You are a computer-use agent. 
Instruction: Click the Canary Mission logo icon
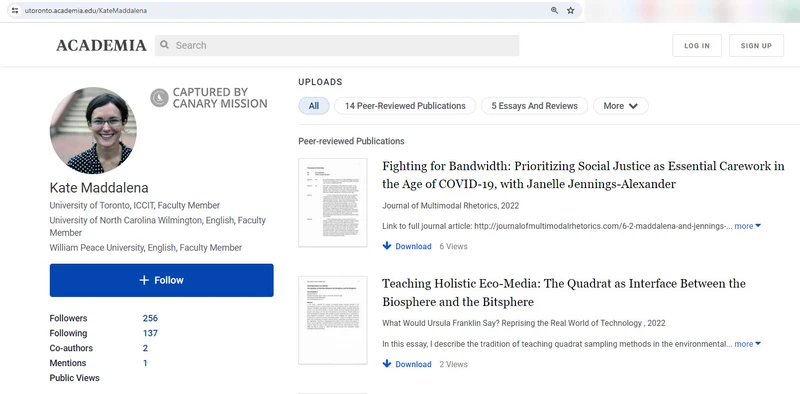click(159, 97)
